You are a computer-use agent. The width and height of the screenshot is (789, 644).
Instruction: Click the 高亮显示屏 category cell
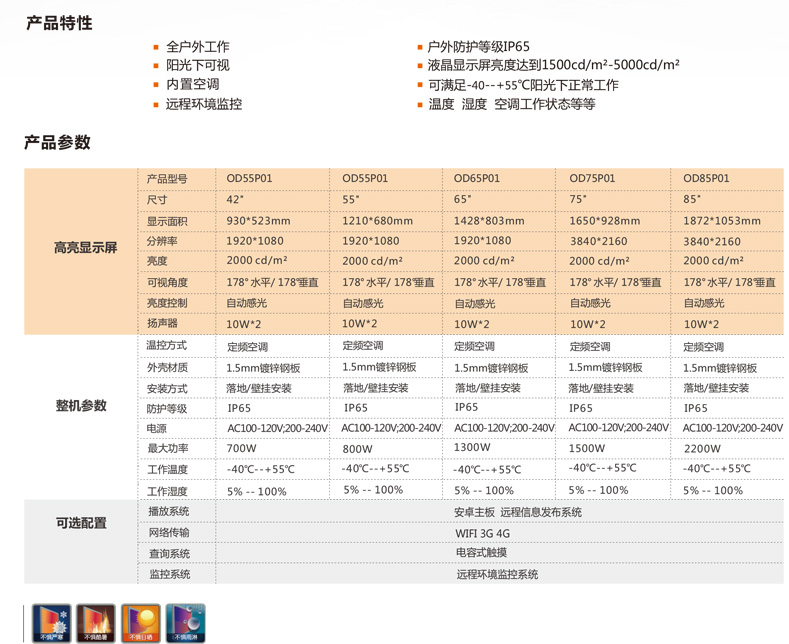85,247
